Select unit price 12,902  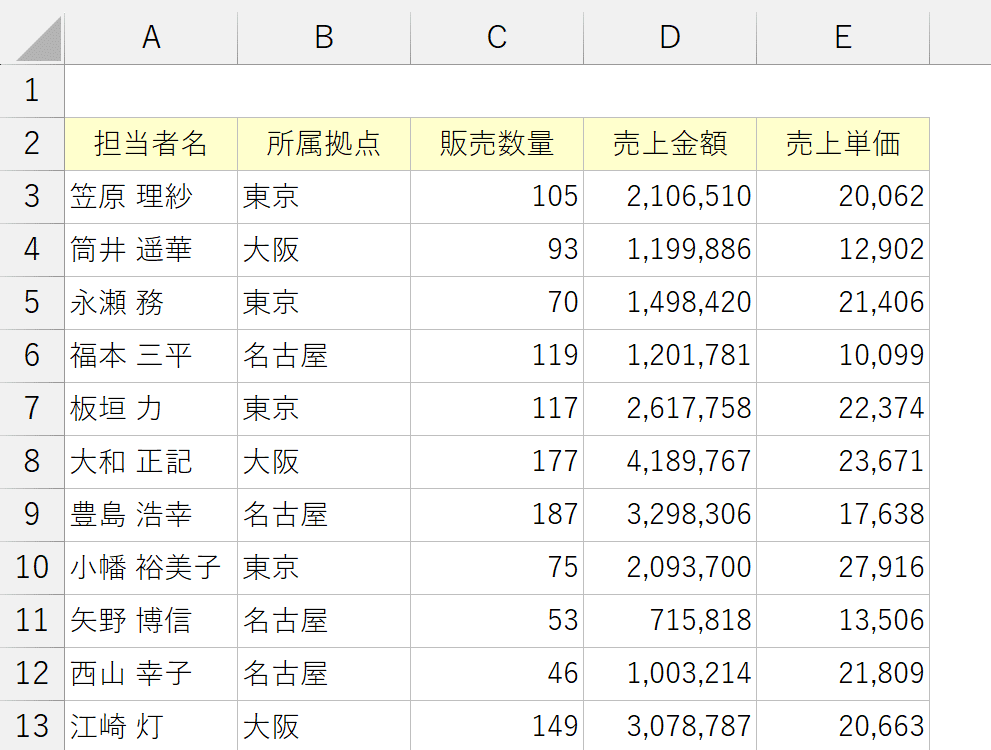(843, 250)
